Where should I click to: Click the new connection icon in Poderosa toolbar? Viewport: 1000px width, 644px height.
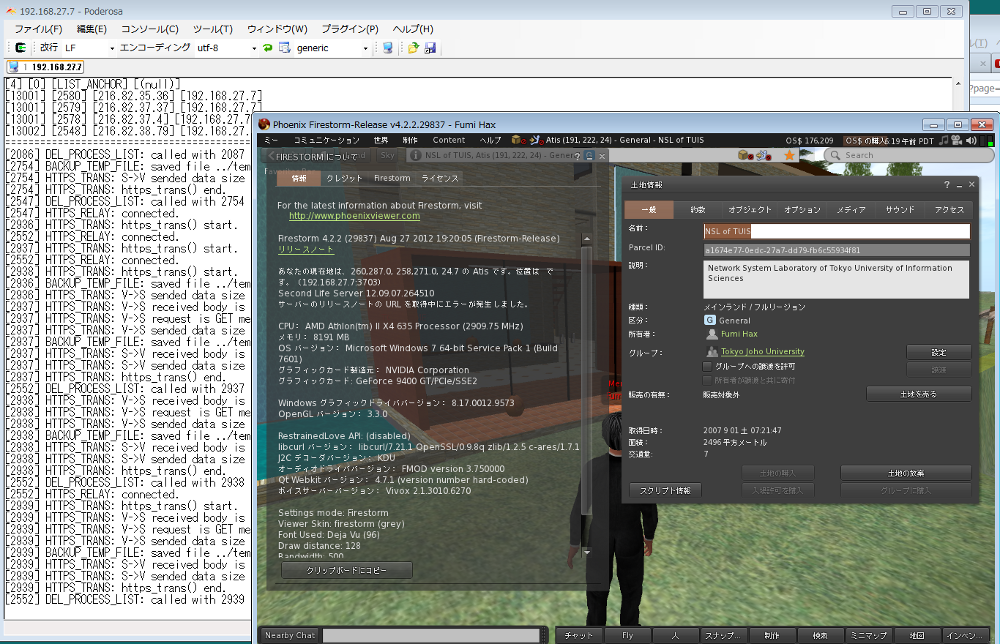[x=20, y=48]
